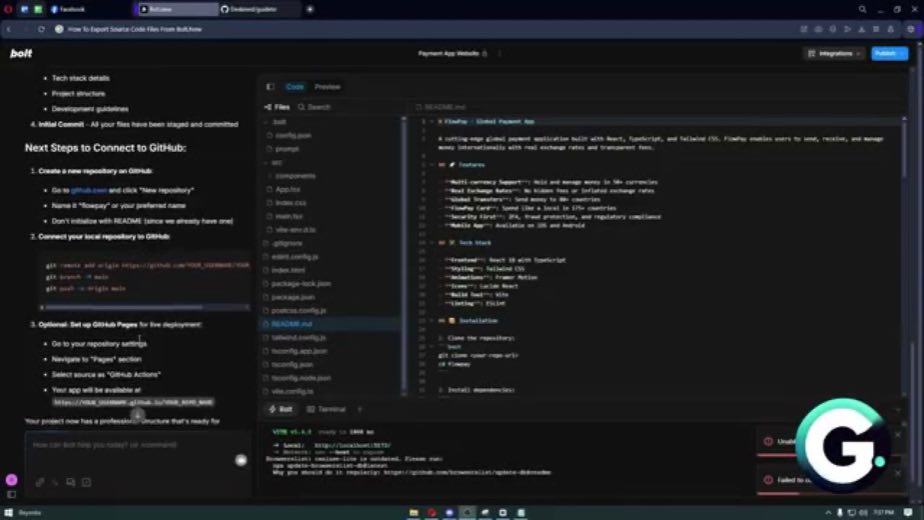Open a new browser tab

[310, 9]
